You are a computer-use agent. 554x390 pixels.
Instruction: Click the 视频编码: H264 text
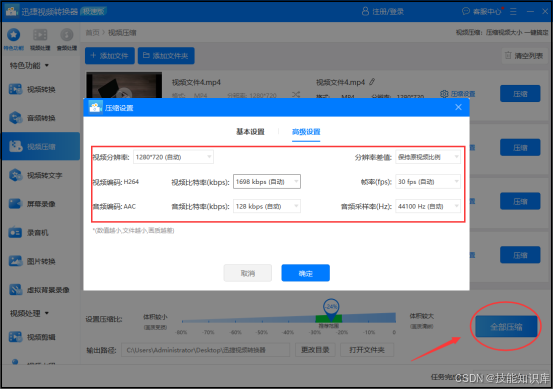click(x=116, y=182)
